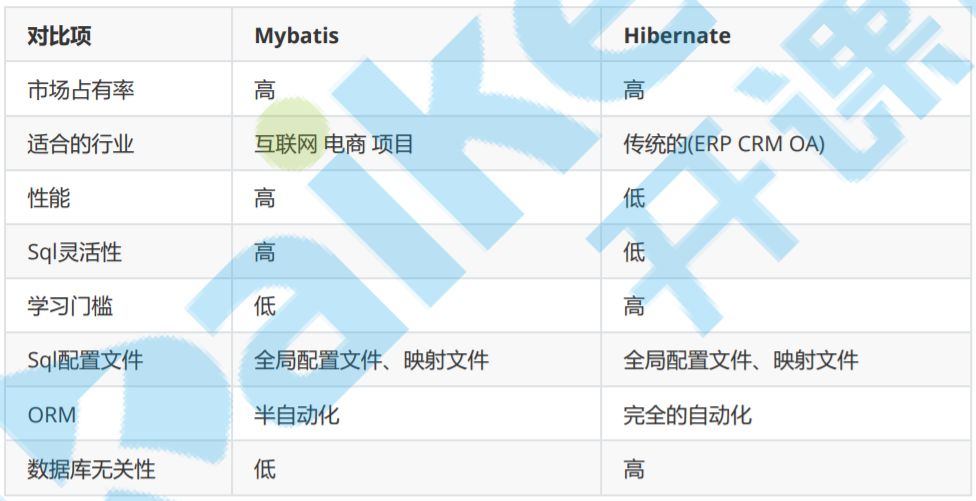Click the ORM link in first column
Viewport: 976px width, 501px height.
(52, 414)
